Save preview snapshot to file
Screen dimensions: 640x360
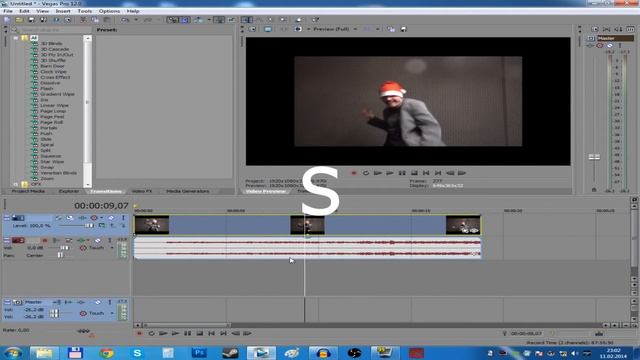403,29
